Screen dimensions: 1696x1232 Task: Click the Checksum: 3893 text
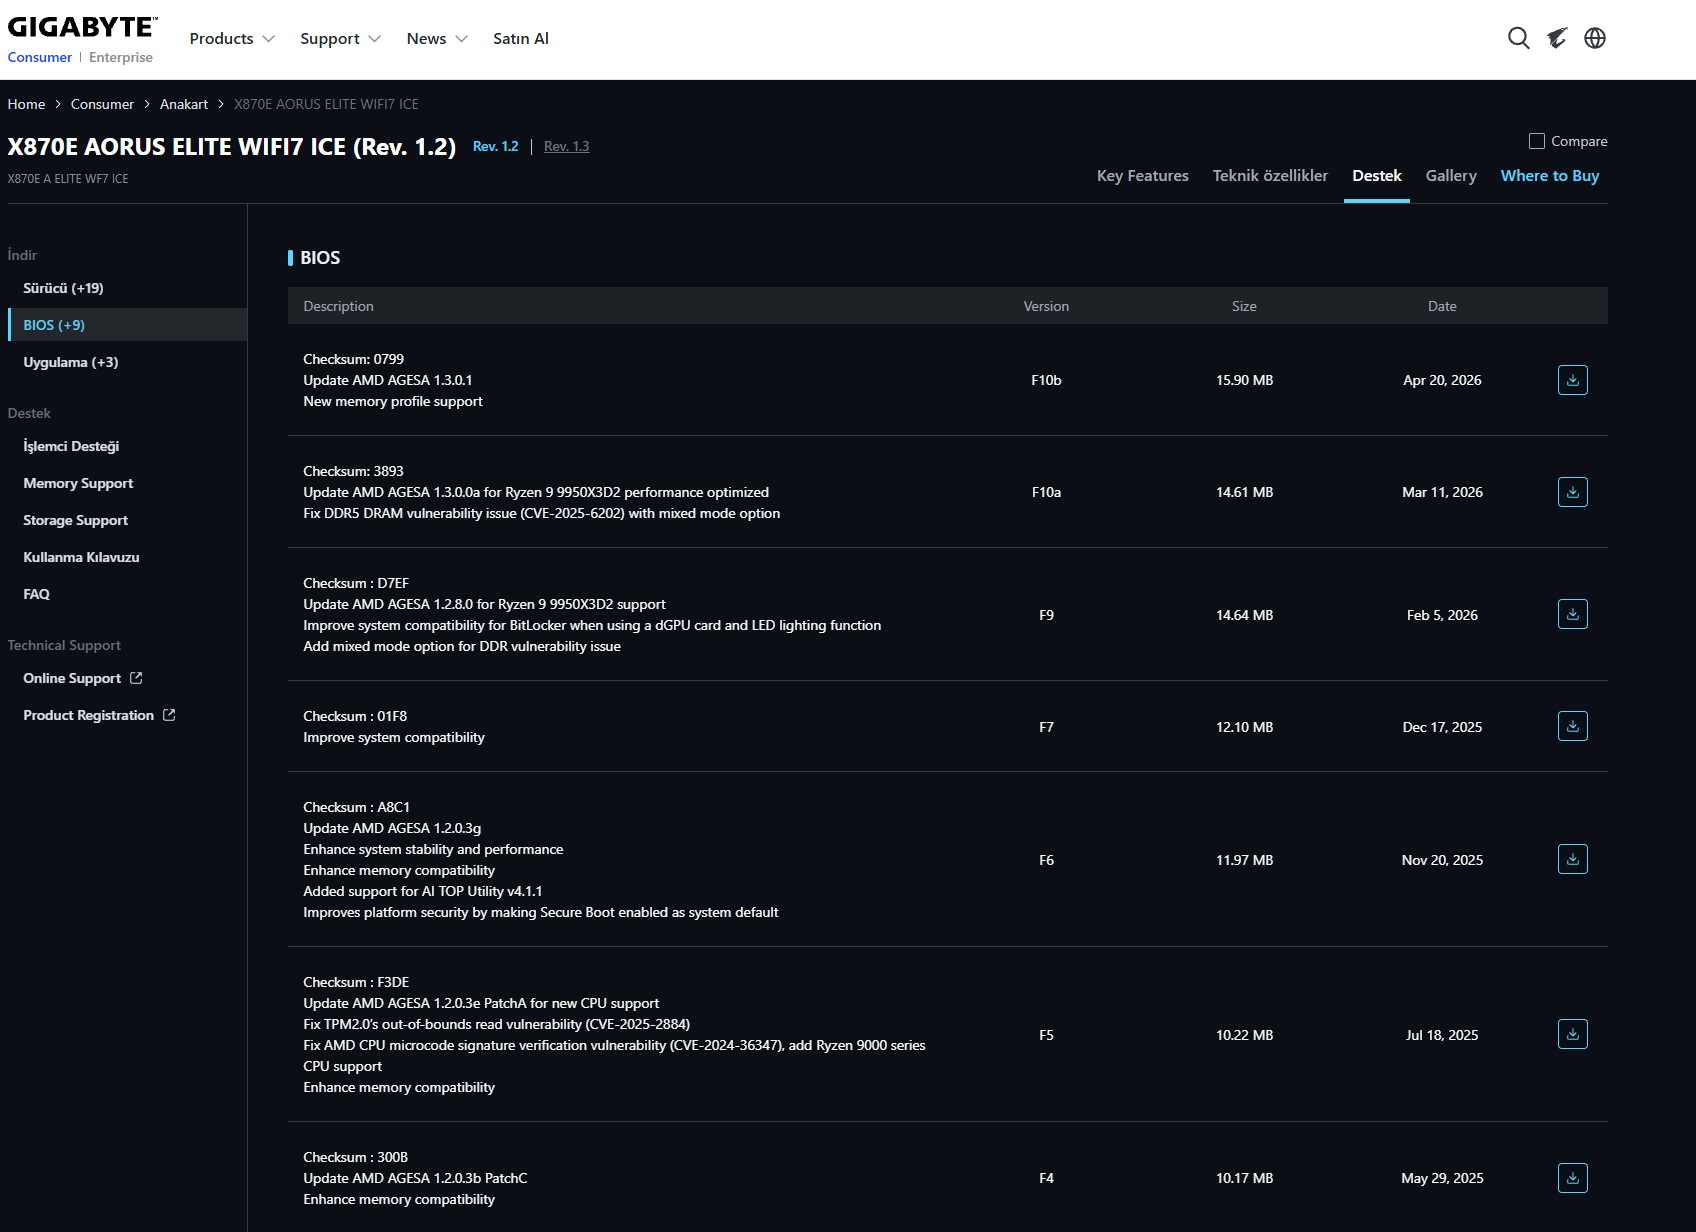[354, 471]
